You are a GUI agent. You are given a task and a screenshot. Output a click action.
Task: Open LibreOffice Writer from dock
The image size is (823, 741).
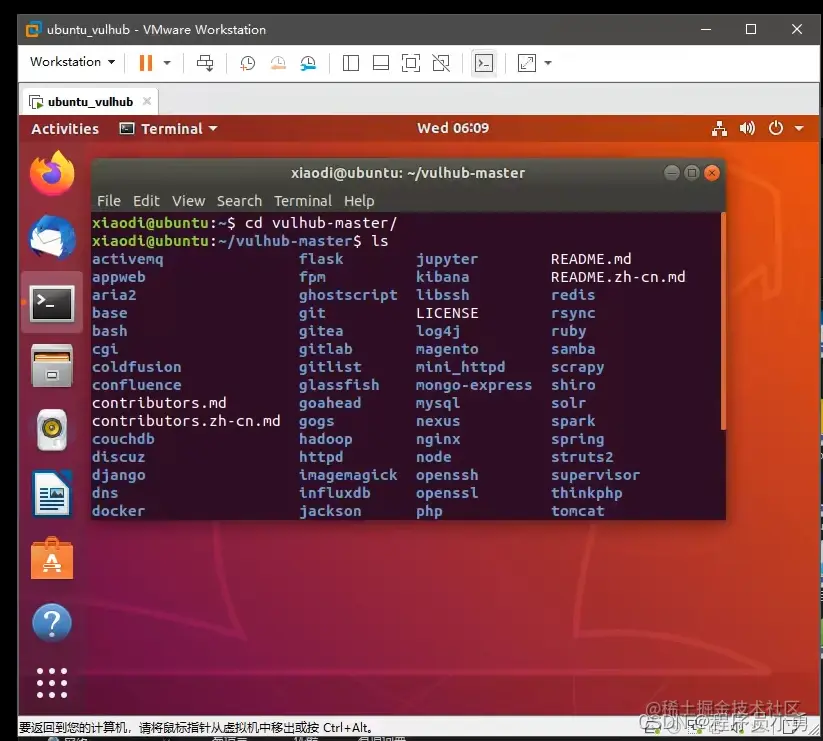(52, 494)
